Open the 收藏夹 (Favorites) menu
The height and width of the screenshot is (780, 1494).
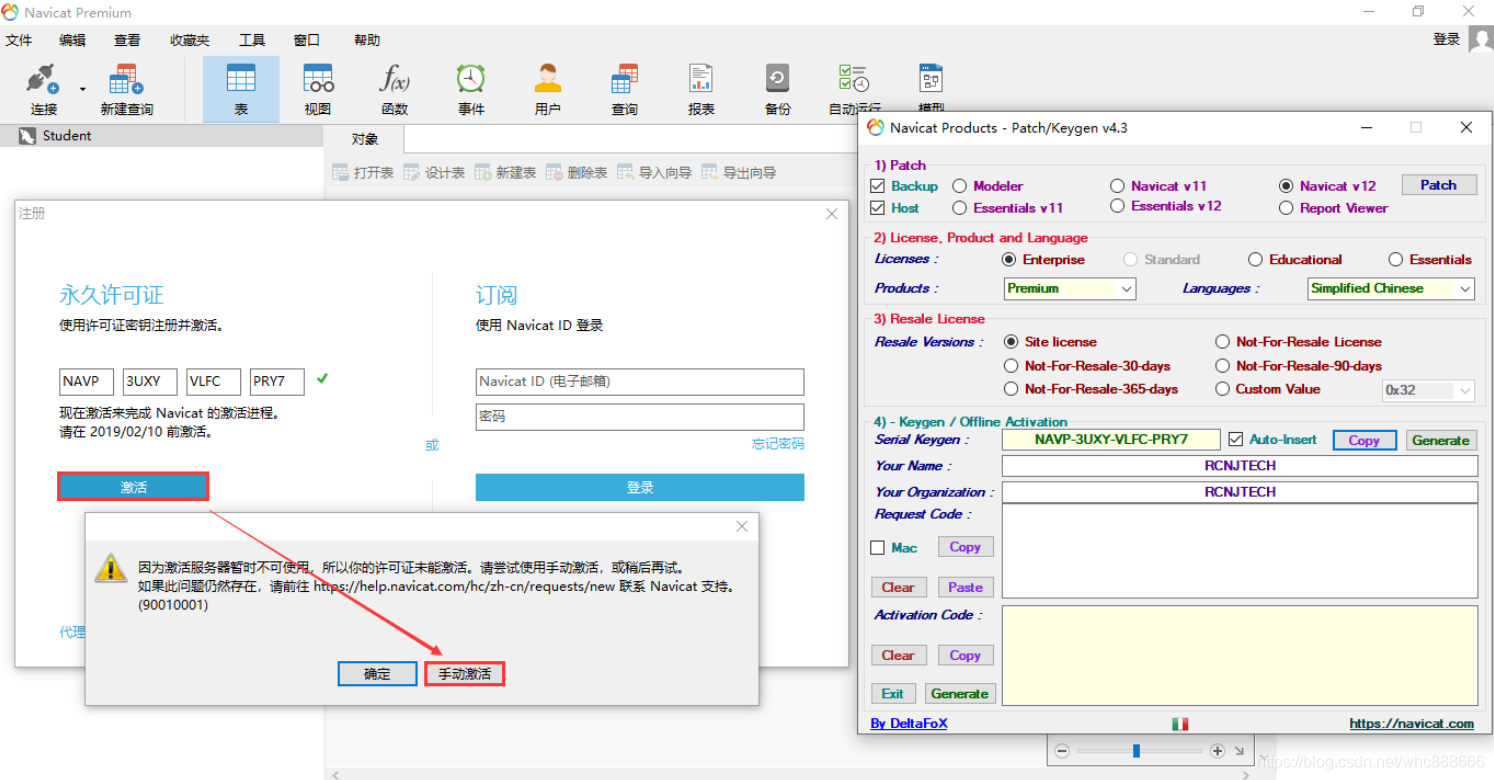point(189,40)
